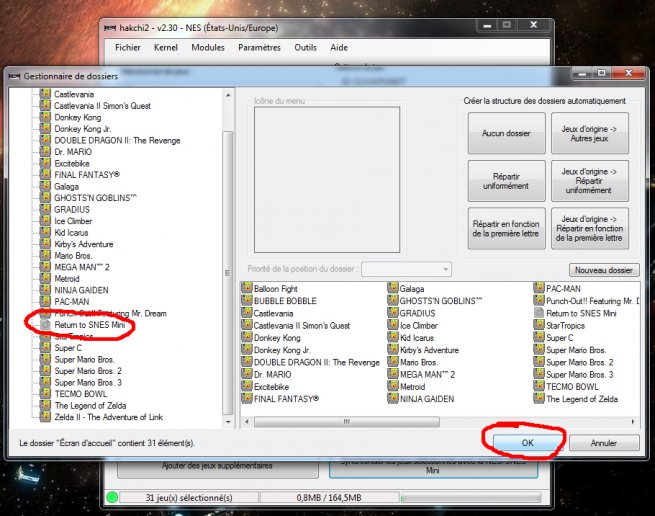The width and height of the screenshot is (655, 516).
Task: Choose the Aucun dossier structure button
Action: click(506, 133)
